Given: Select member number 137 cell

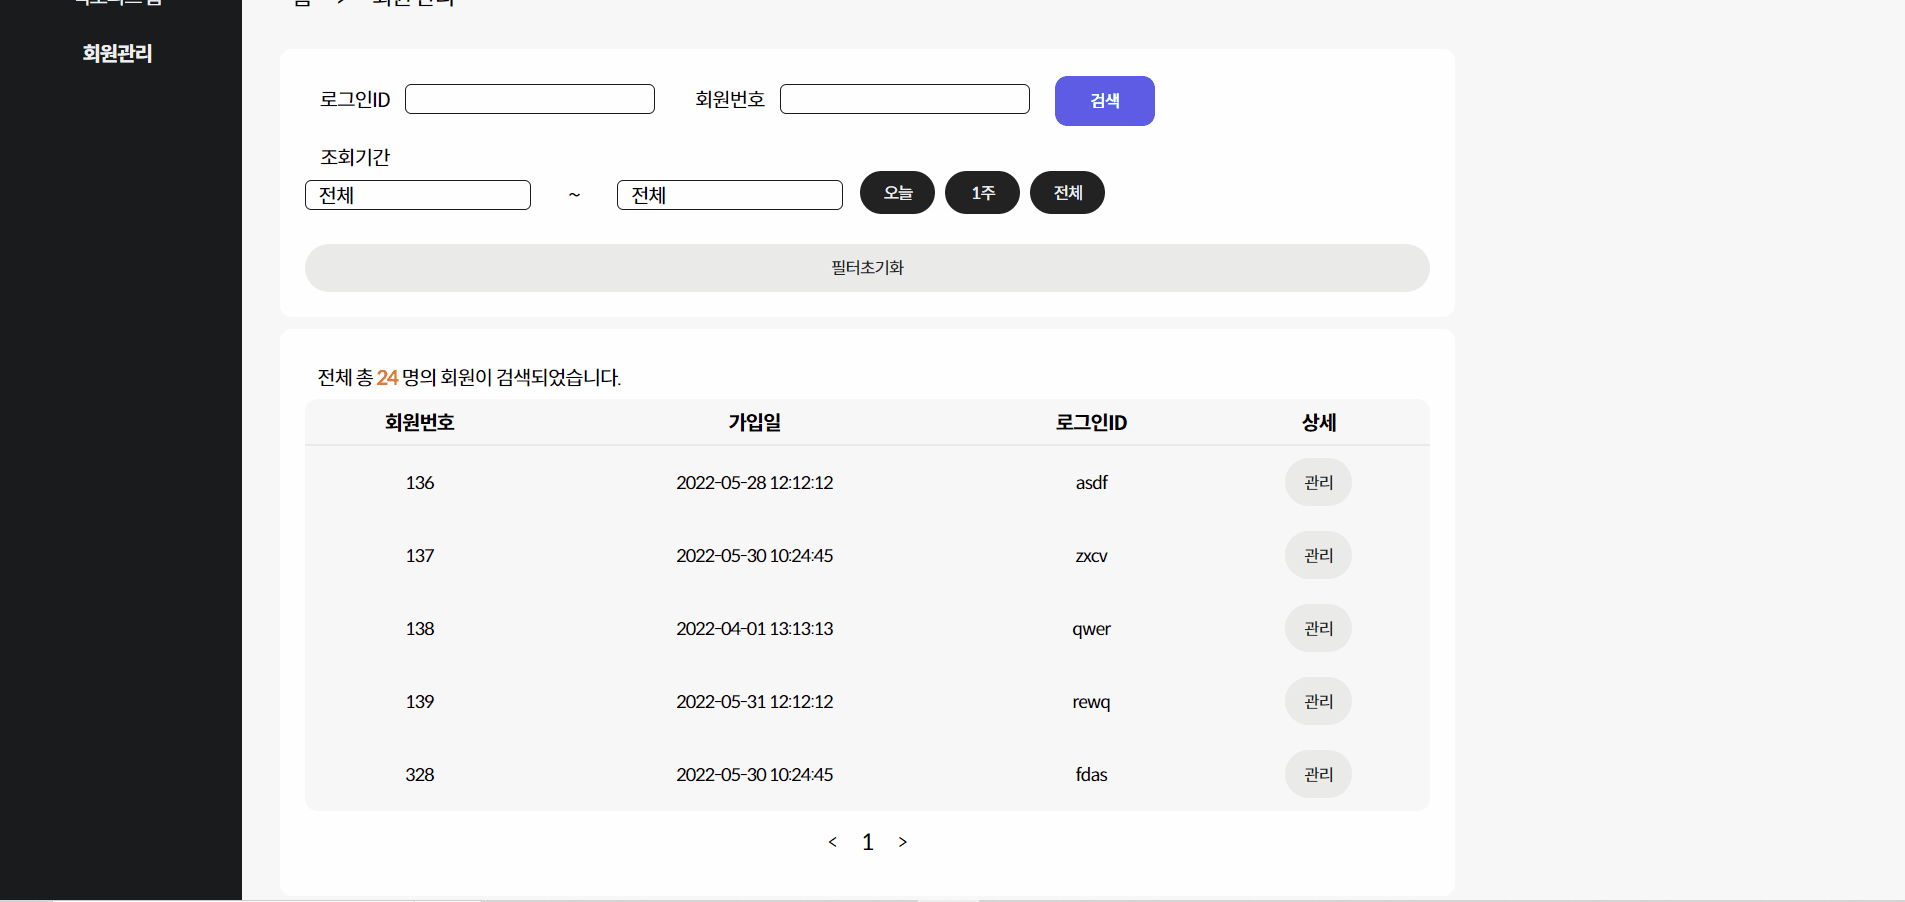Looking at the screenshot, I should pyautogui.click(x=420, y=555).
